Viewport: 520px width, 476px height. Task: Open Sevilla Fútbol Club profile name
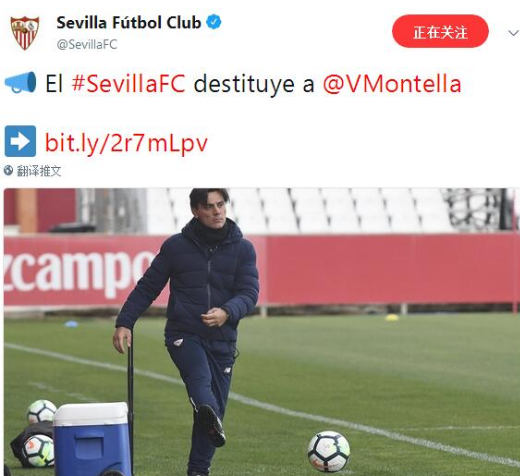(129, 22)
